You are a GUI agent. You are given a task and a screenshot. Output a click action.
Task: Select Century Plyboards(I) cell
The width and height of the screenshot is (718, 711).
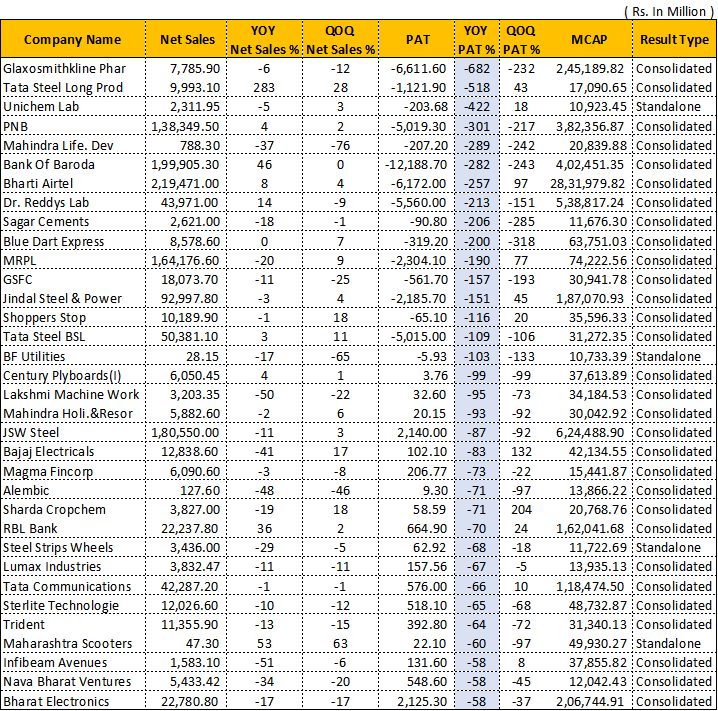[x=62, y=375]
